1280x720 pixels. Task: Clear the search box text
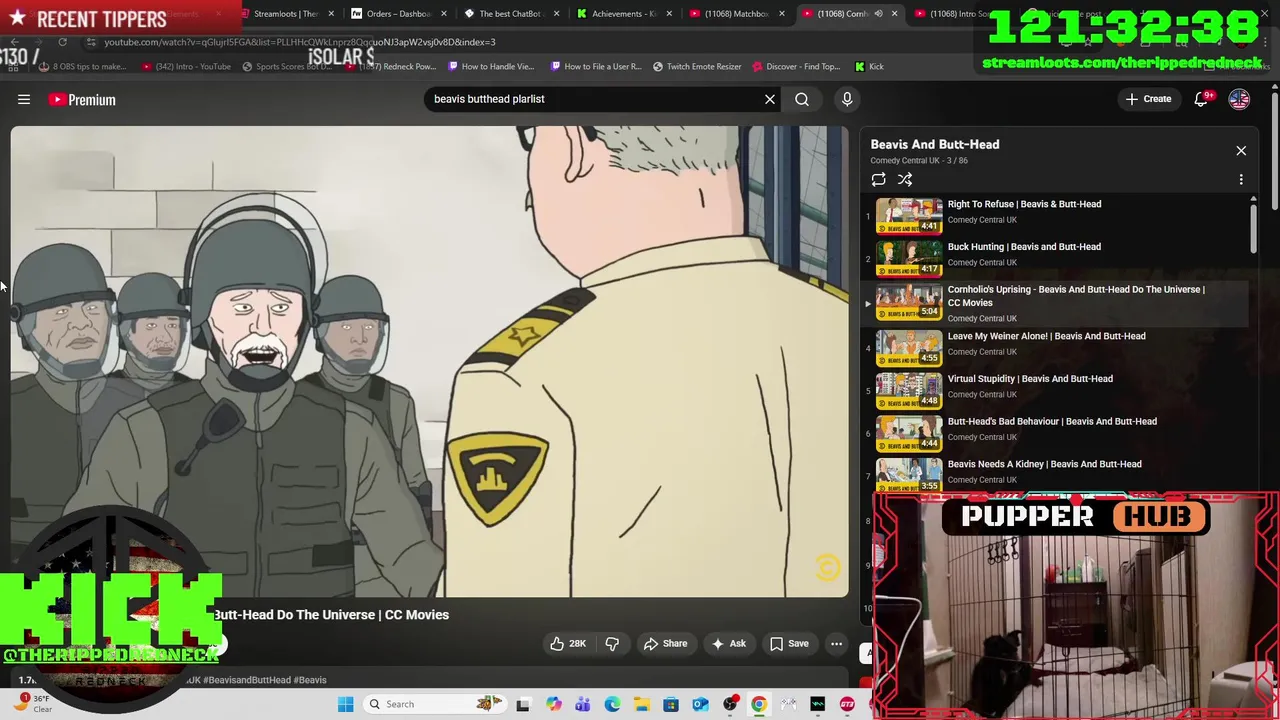pyautogui.click(x=770, y=99)
